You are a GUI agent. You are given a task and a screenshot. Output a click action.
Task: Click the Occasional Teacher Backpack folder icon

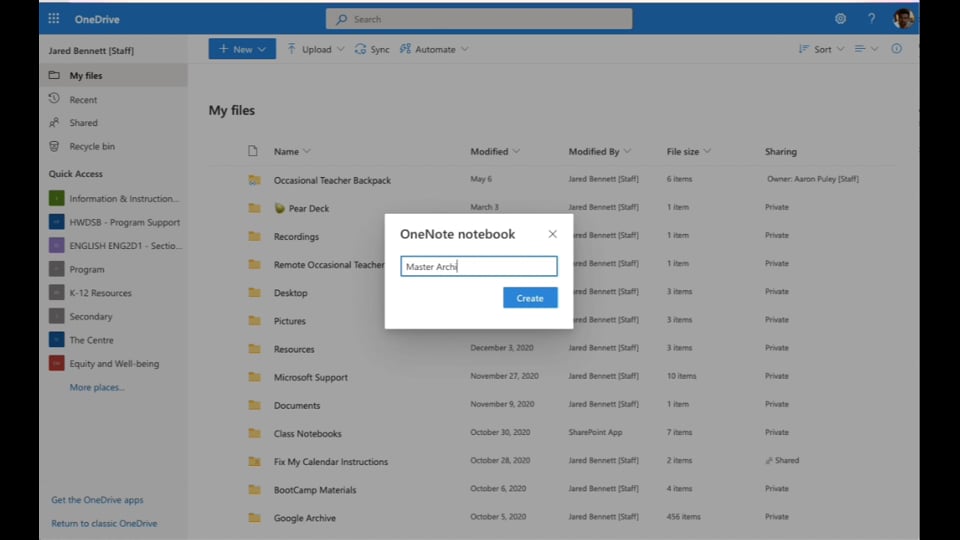pyautogui.click(x=254, y=180)
